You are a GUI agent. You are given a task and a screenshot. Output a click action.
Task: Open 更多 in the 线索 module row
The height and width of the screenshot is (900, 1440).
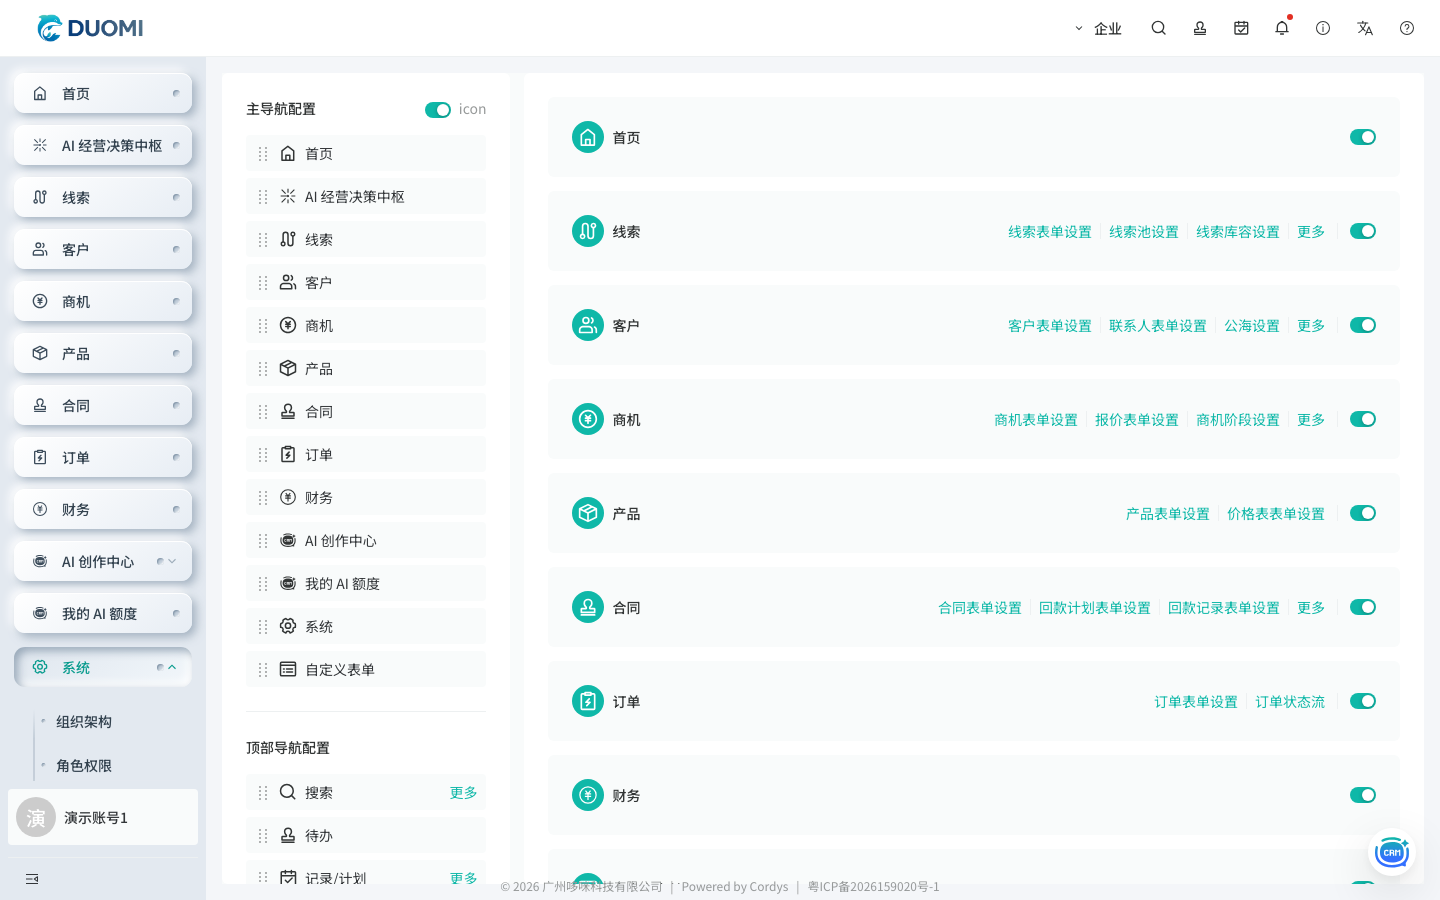1311,232
